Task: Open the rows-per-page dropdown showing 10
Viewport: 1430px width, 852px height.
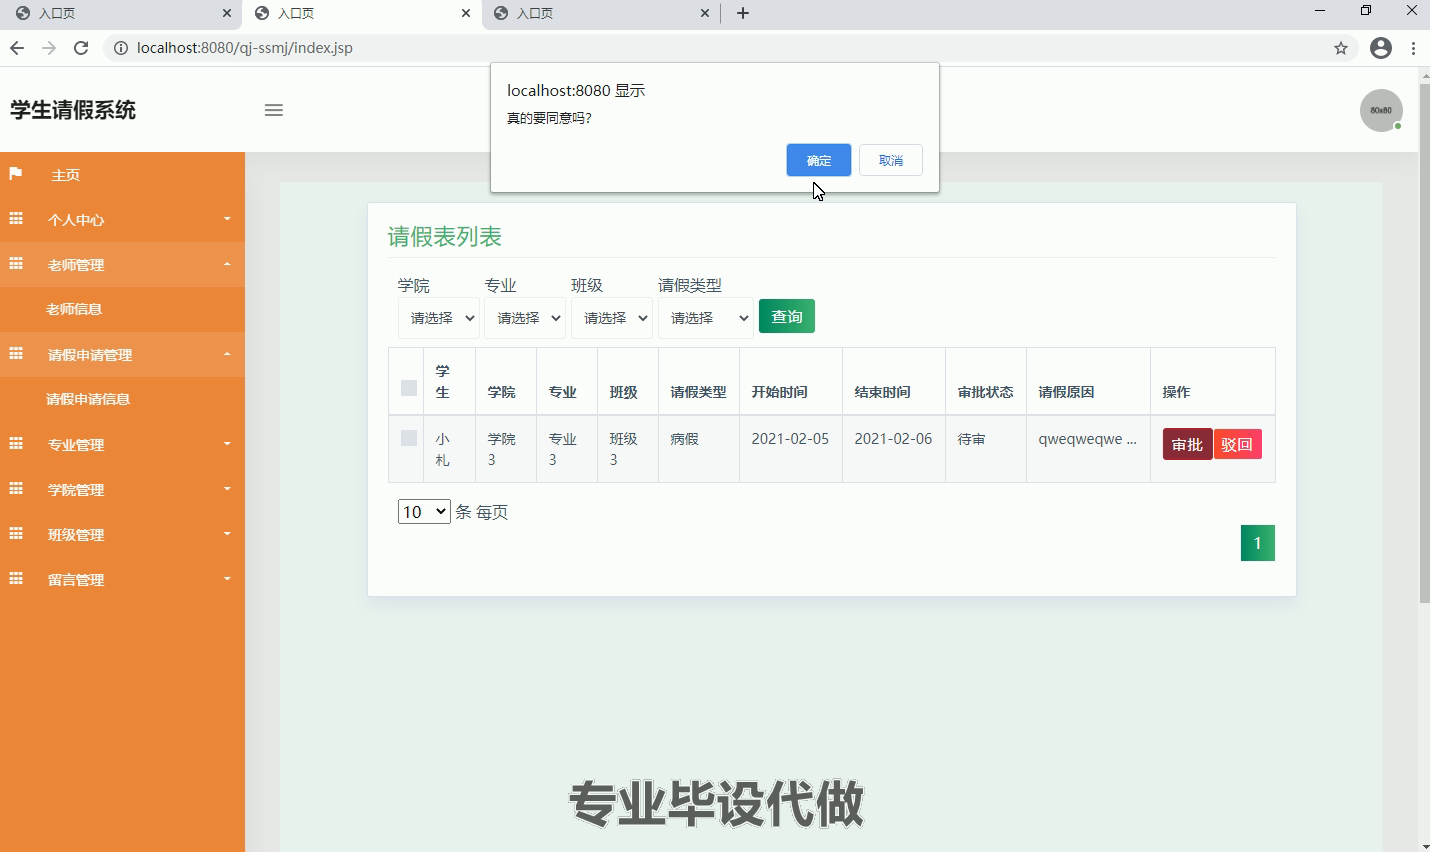Action: pos(424,512)
